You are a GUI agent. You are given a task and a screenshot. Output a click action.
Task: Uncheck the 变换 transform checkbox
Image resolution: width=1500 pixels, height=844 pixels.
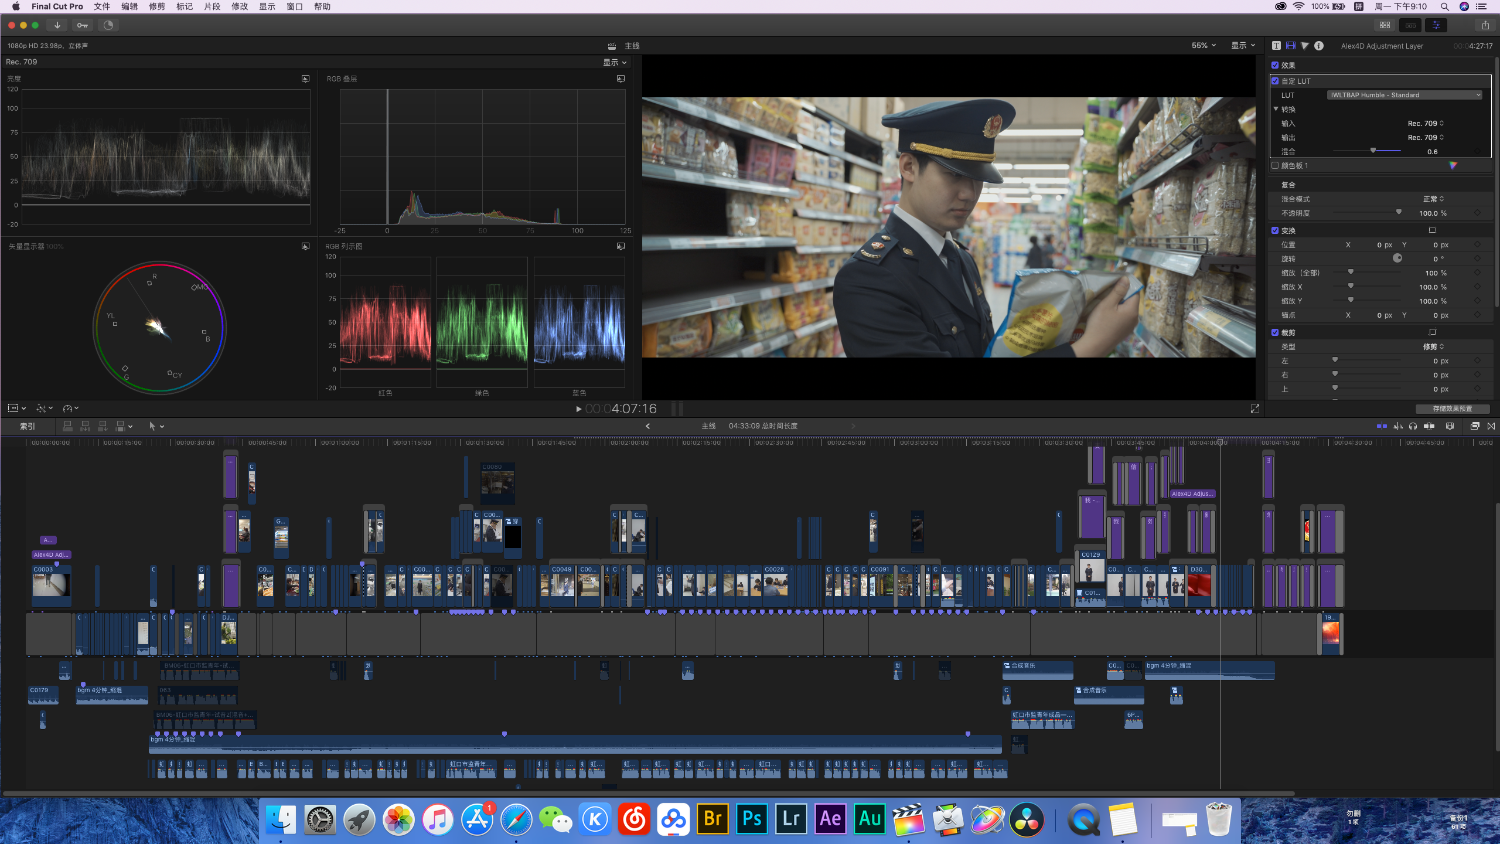click(1275, 231)
